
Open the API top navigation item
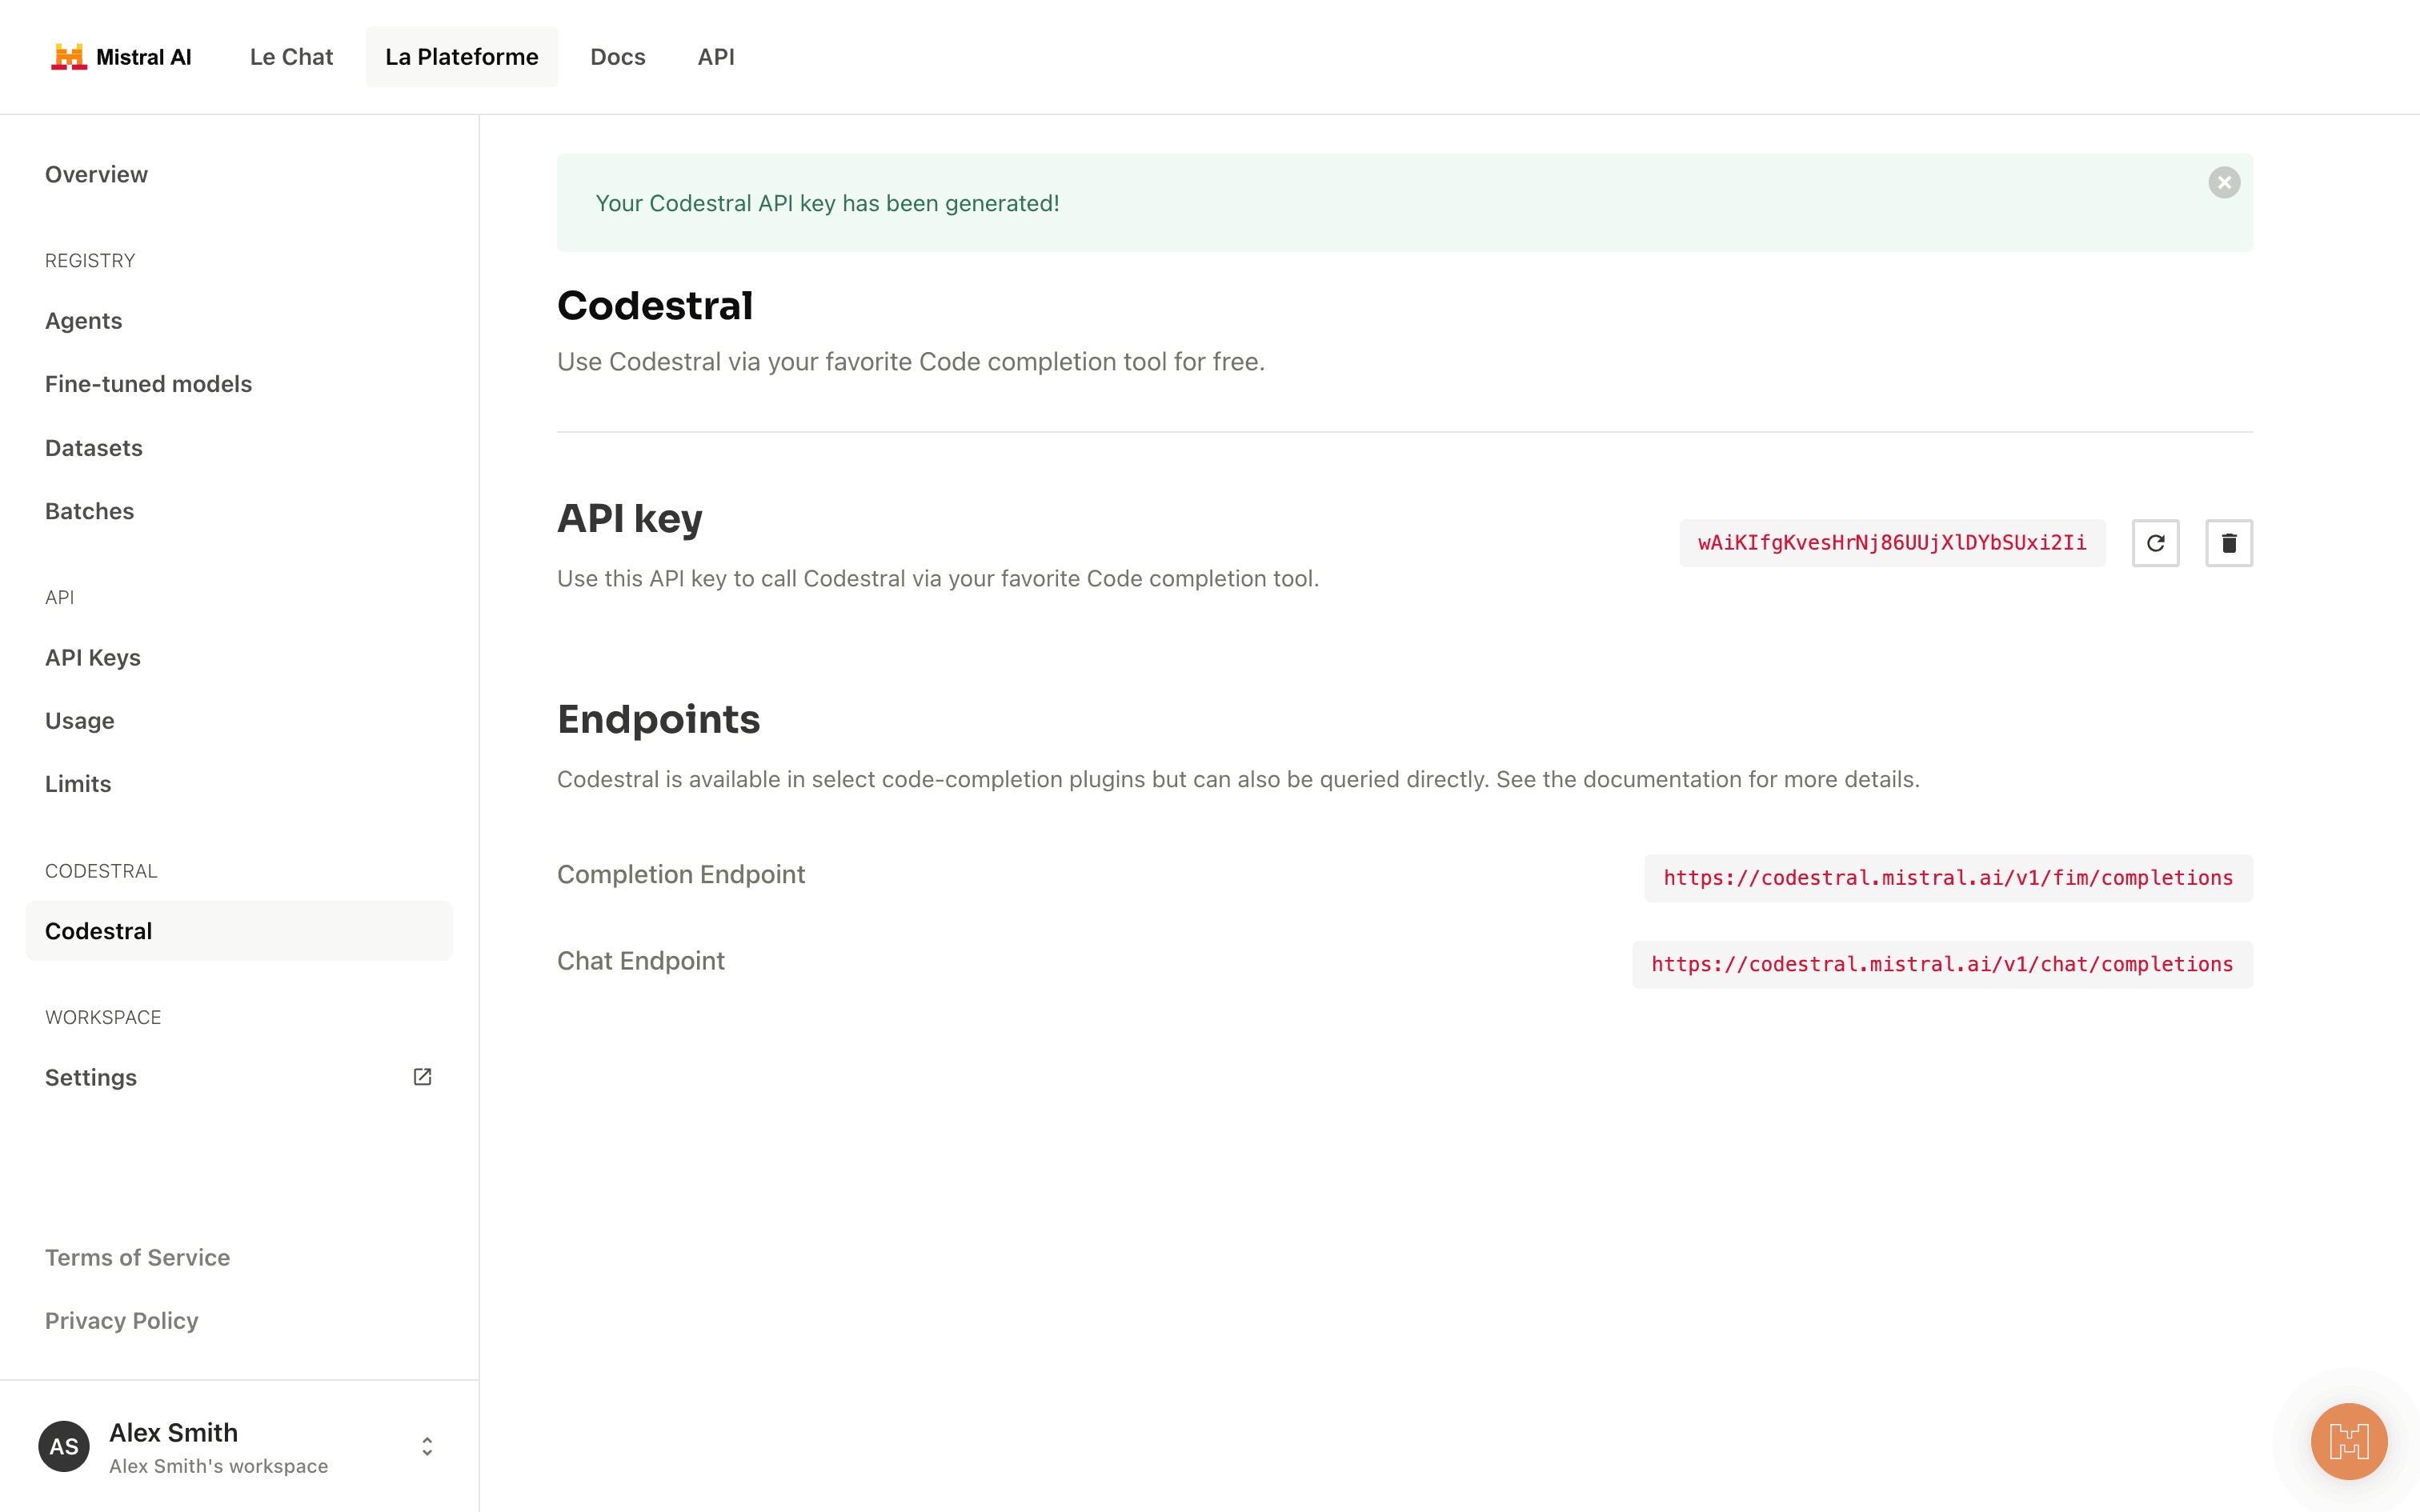716,57
